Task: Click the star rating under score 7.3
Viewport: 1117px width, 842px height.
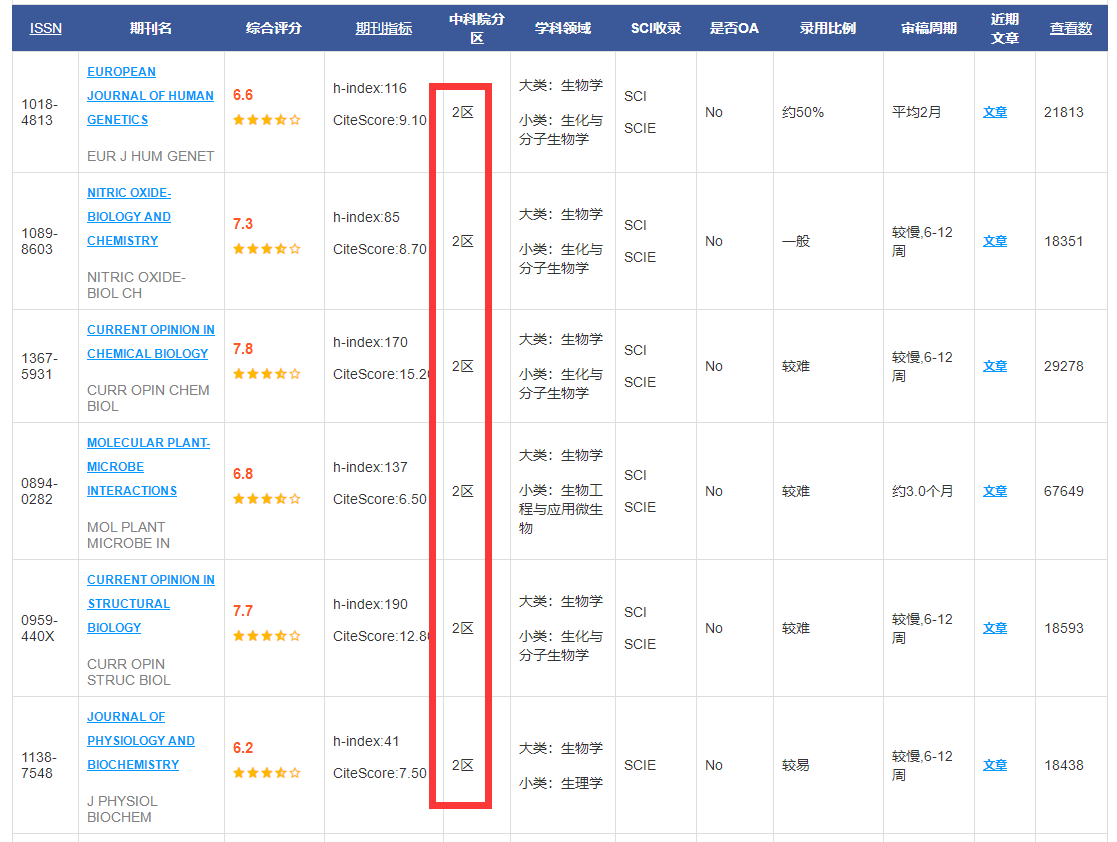Action: (266, 249)
